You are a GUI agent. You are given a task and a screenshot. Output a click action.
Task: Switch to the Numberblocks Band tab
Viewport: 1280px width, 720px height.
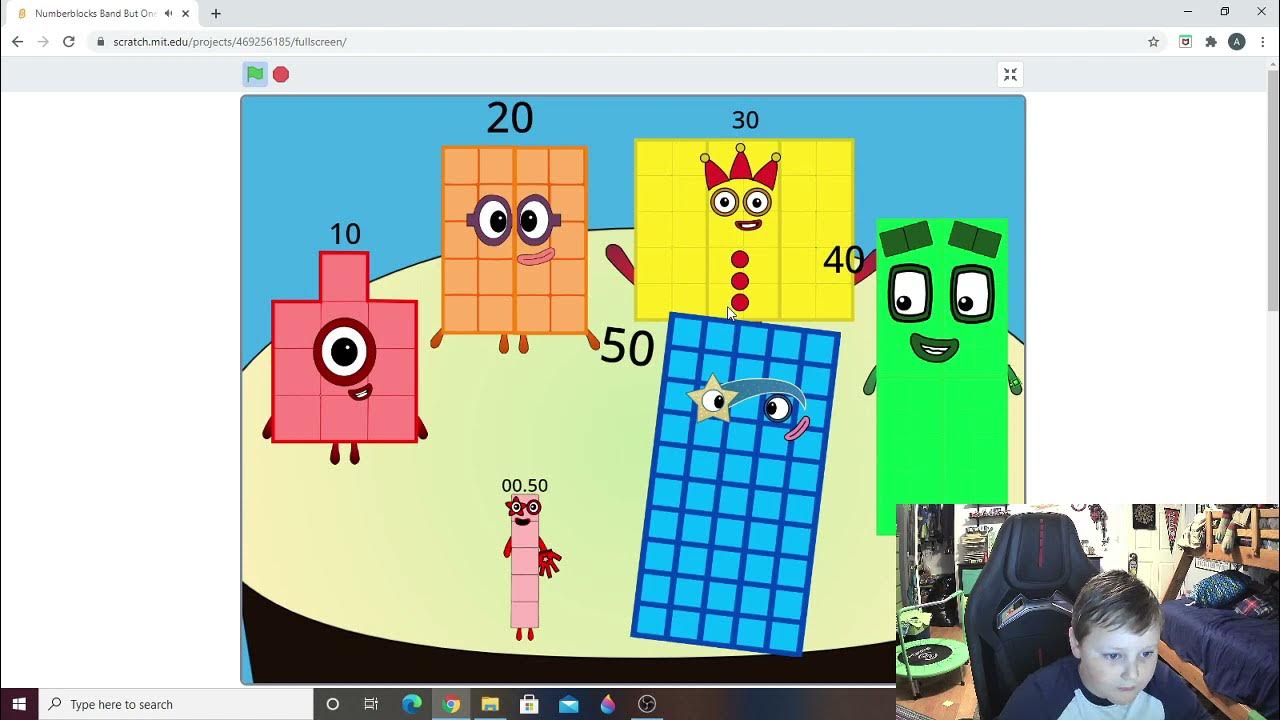pyautogui.click(x=96, y=13)
